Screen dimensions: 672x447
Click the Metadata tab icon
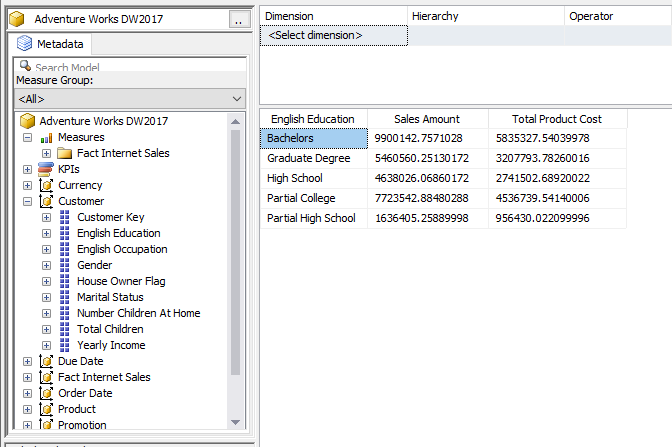tap(24, 43)
